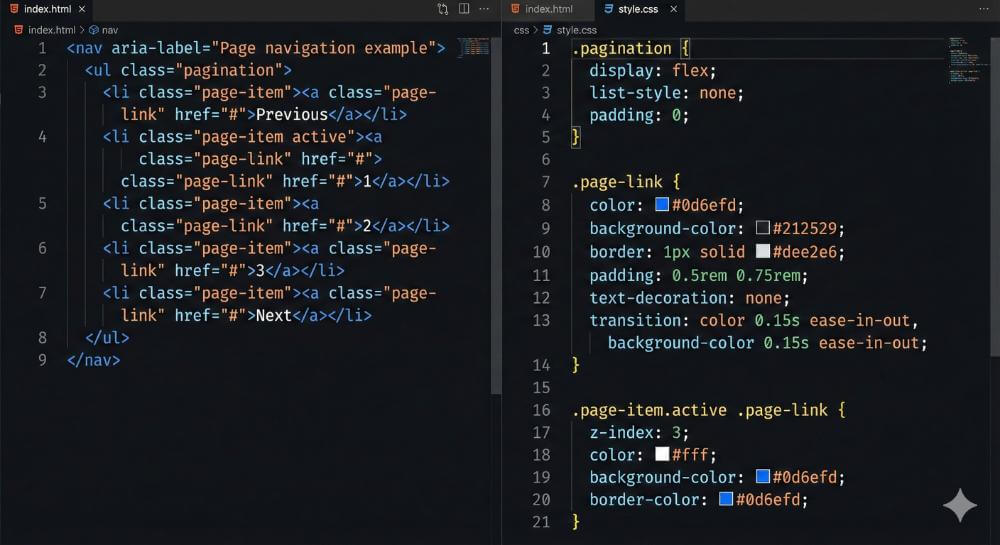
Task: Click the "display: flex;" declaration
Action: [x=652, y=71]
